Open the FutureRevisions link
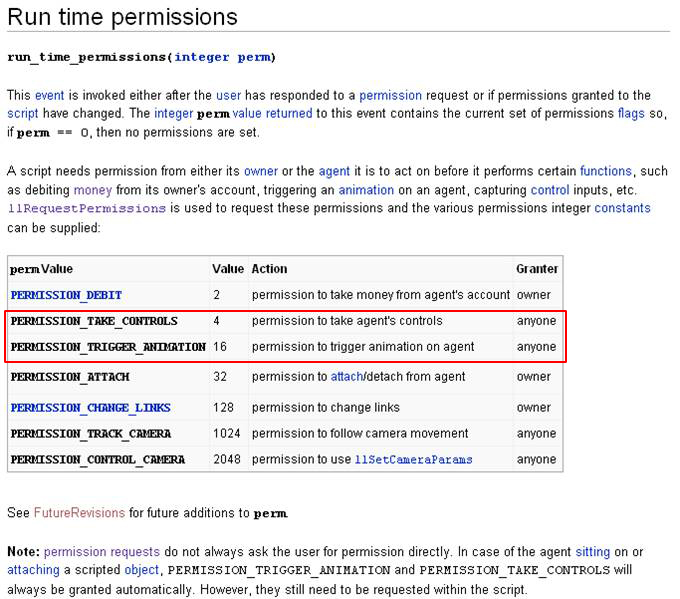This screenshot has width=680, height=599. click(79, 513)
